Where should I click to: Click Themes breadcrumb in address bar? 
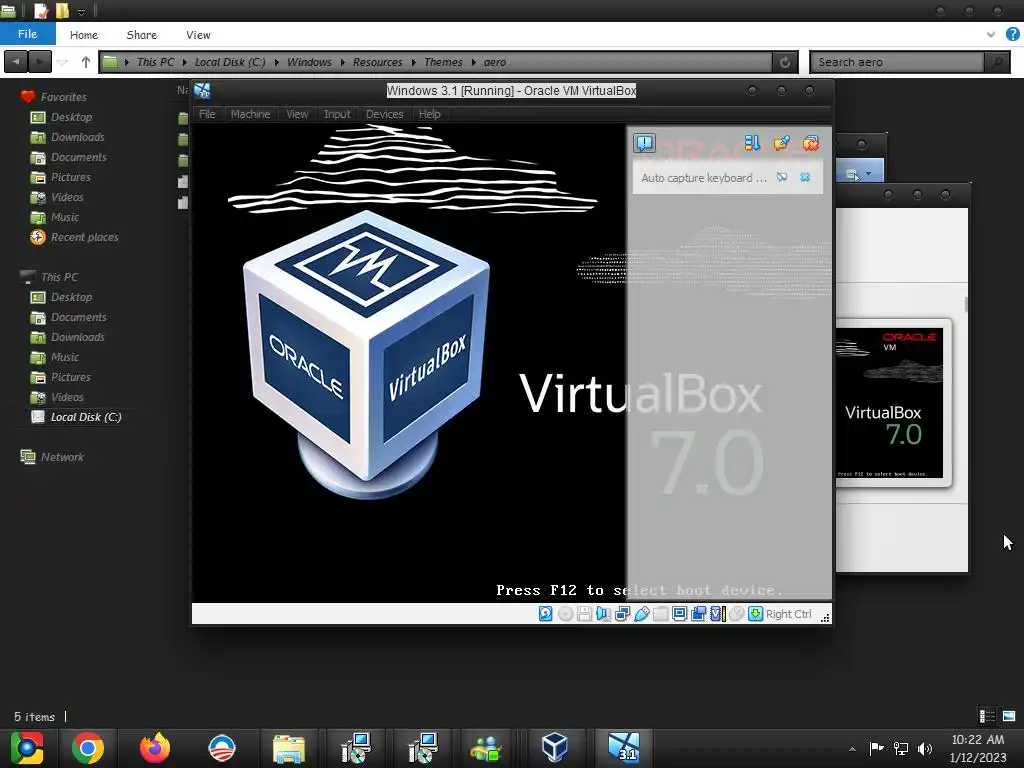pos(443,62)
